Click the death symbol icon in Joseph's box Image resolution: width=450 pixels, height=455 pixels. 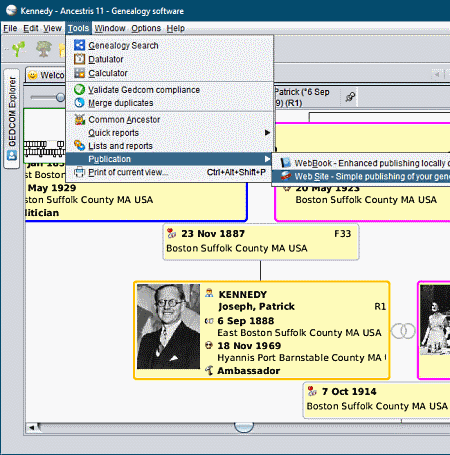pos(209,345)
